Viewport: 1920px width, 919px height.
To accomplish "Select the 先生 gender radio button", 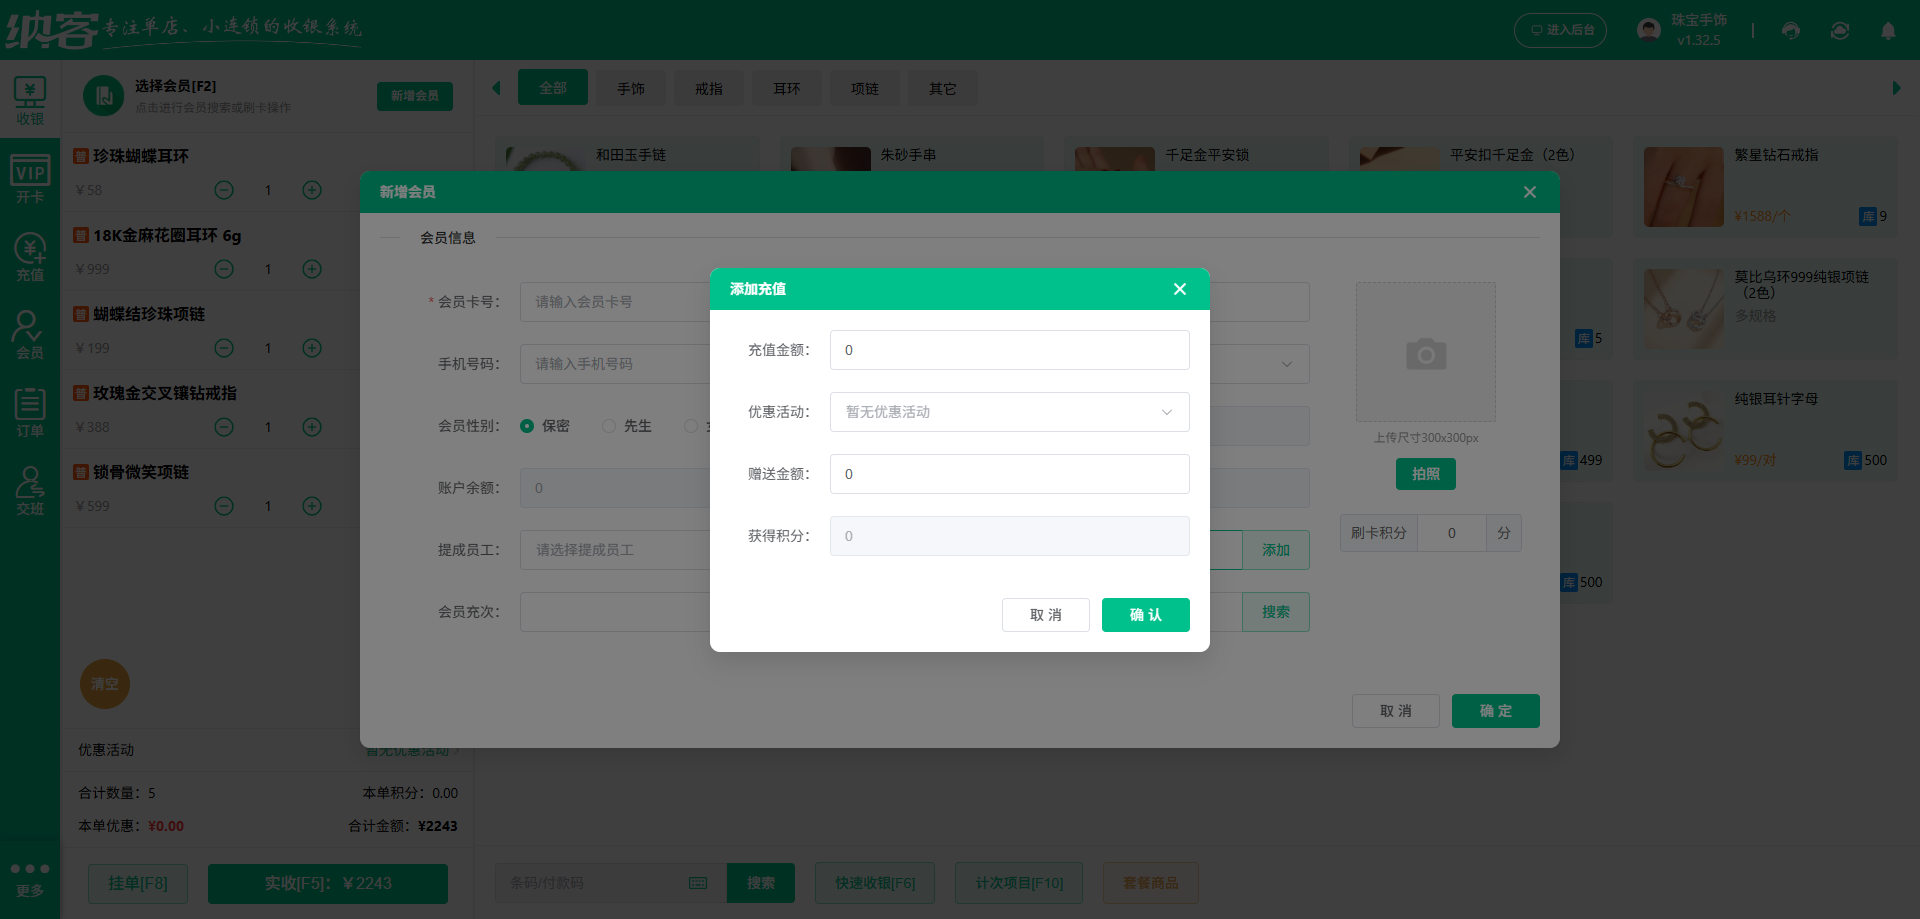I will [608, 425].
